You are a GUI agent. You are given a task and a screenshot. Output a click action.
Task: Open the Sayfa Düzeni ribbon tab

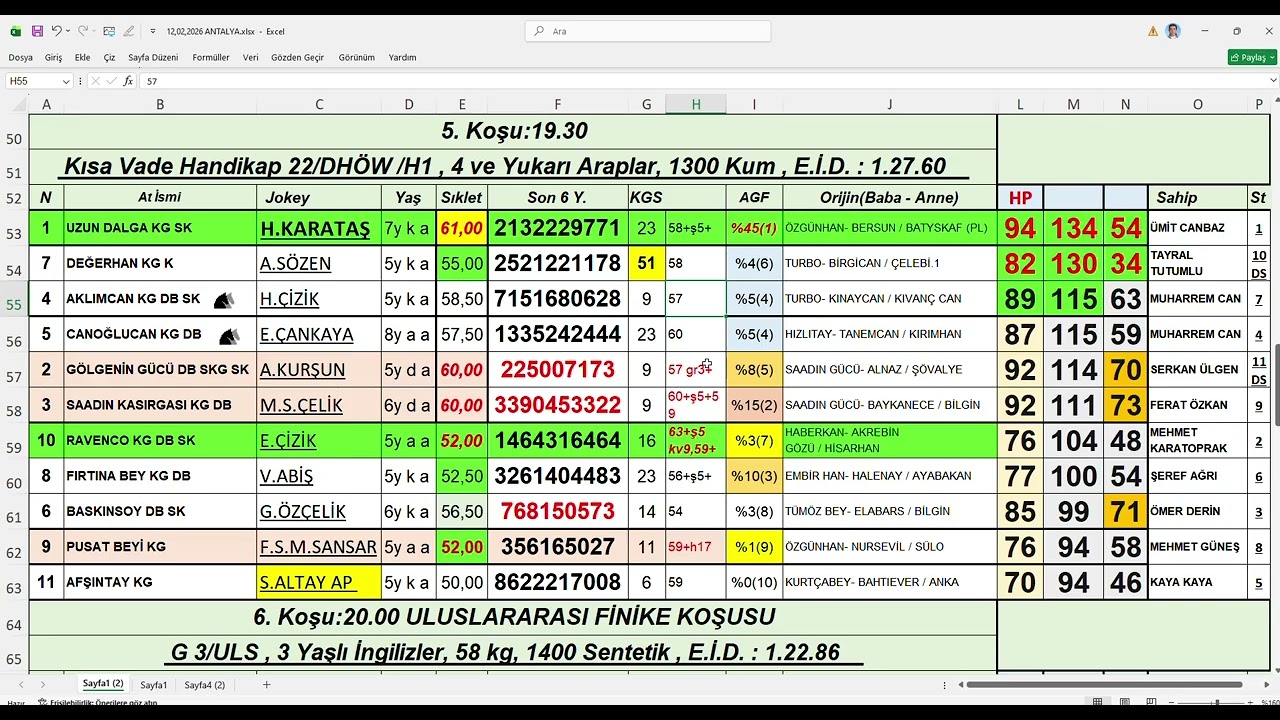point(153,58)
